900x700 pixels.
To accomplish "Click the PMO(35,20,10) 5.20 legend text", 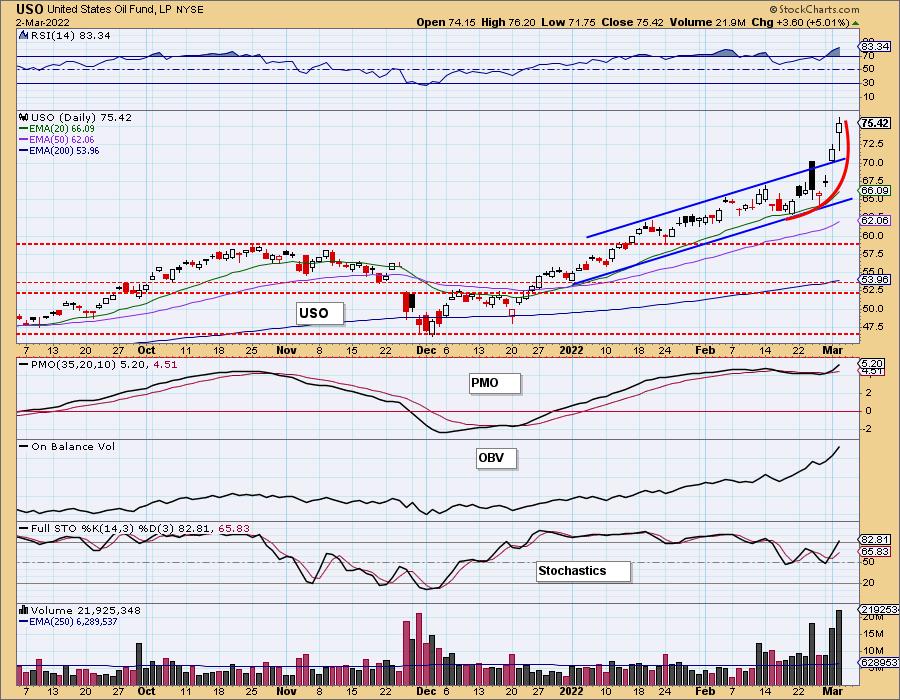I will click(x=90, y=364).
